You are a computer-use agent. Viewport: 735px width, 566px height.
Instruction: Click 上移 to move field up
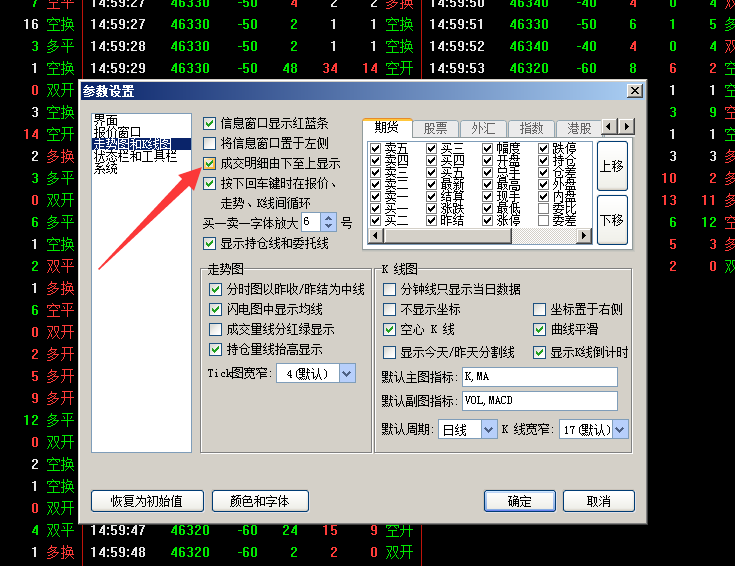point(611,166)
